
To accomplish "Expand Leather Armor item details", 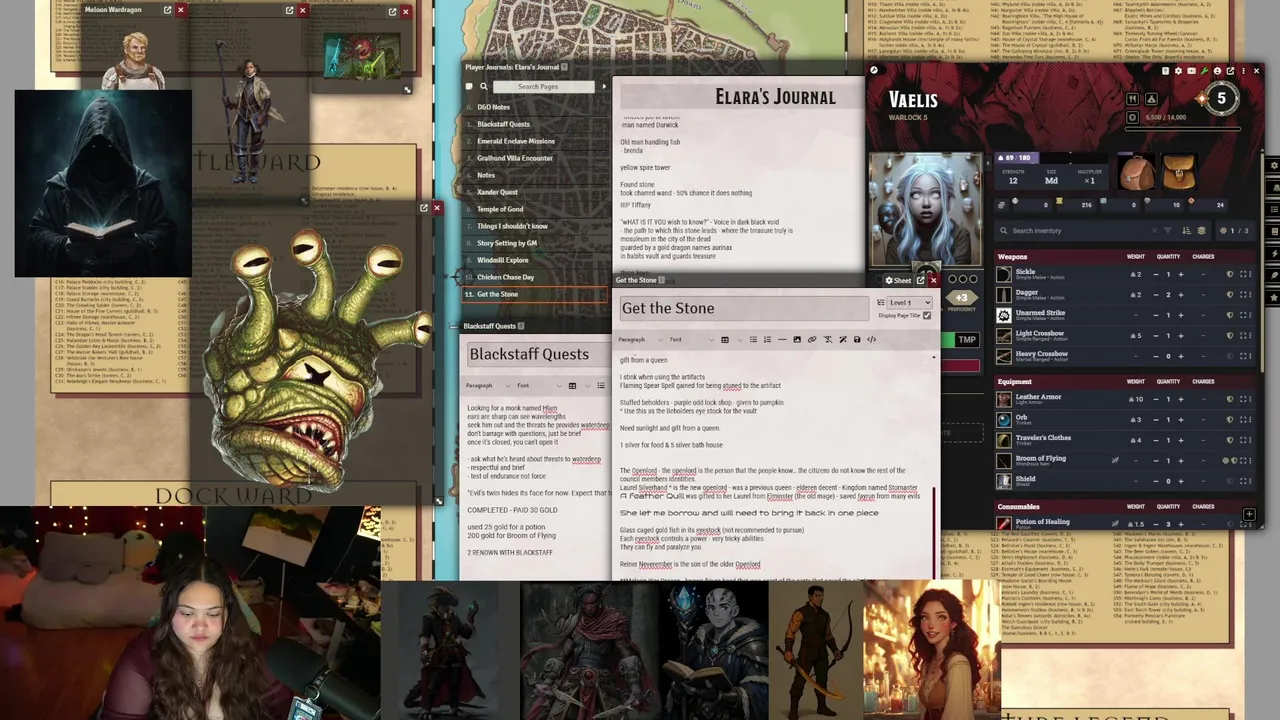I will coord(1039,397).
